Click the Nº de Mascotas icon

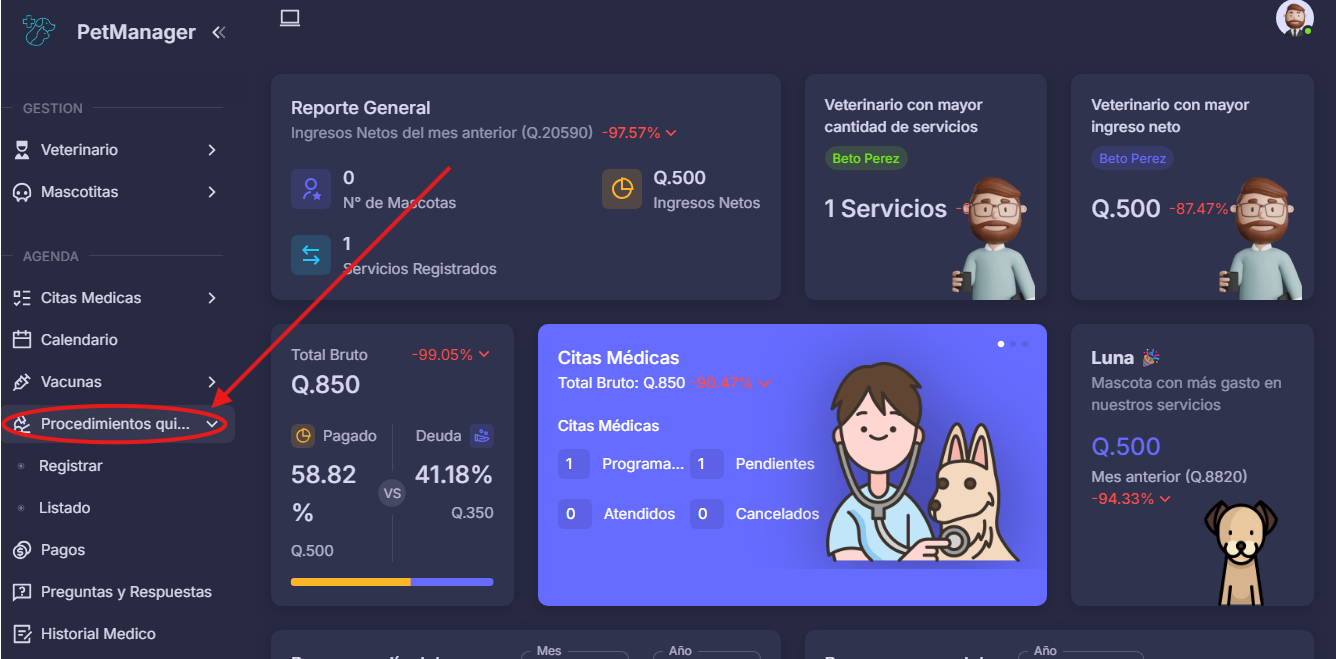pos(311,189)
